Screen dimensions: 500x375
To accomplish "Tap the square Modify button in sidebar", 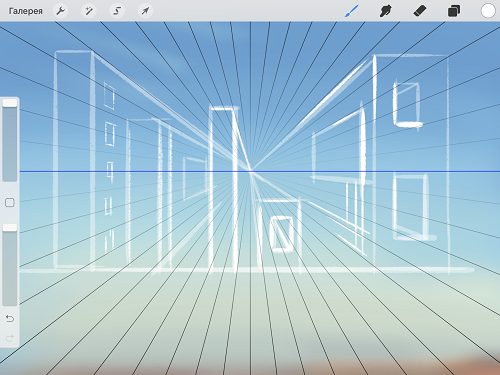I will pyautogui.click(x=10, y=202).
